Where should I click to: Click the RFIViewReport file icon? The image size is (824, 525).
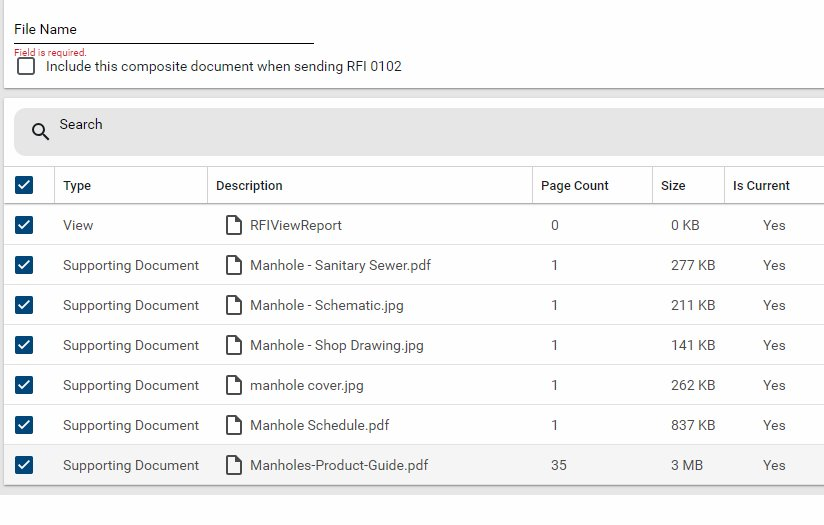click(x=234, y=225)
